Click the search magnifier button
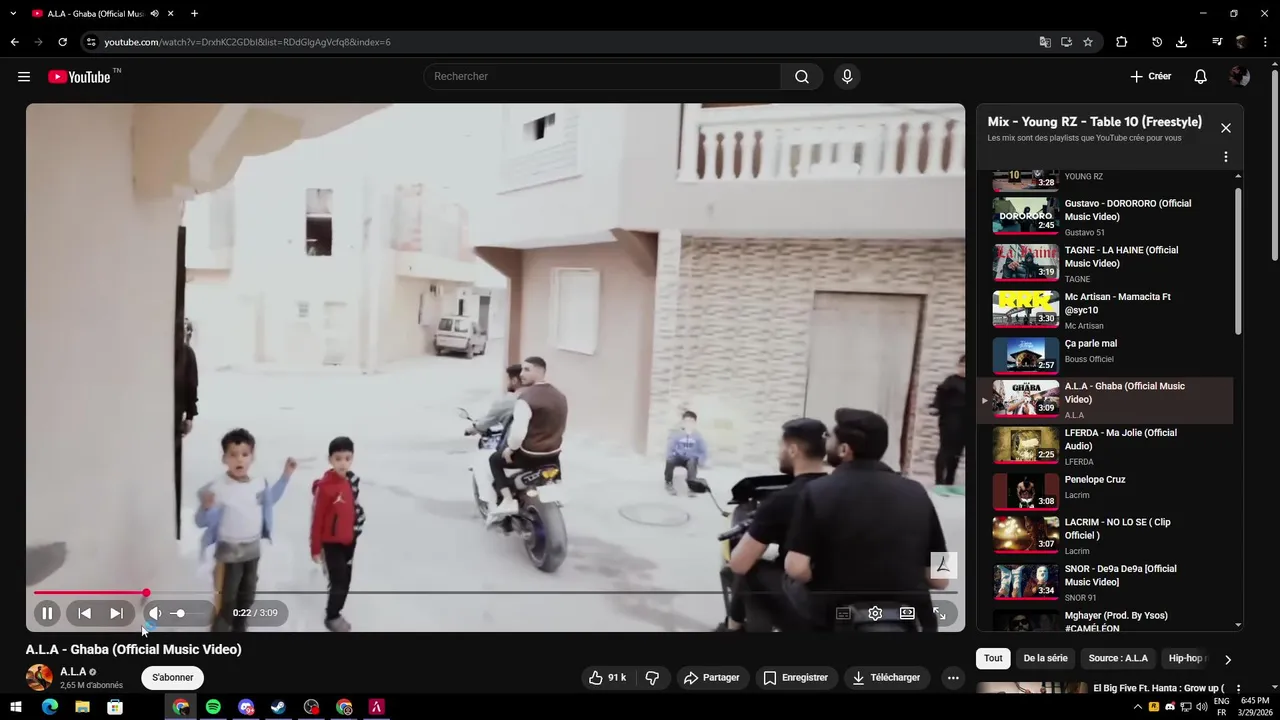Image resolution: width=1280 pixels, height=720 pixels. (802, 77)
